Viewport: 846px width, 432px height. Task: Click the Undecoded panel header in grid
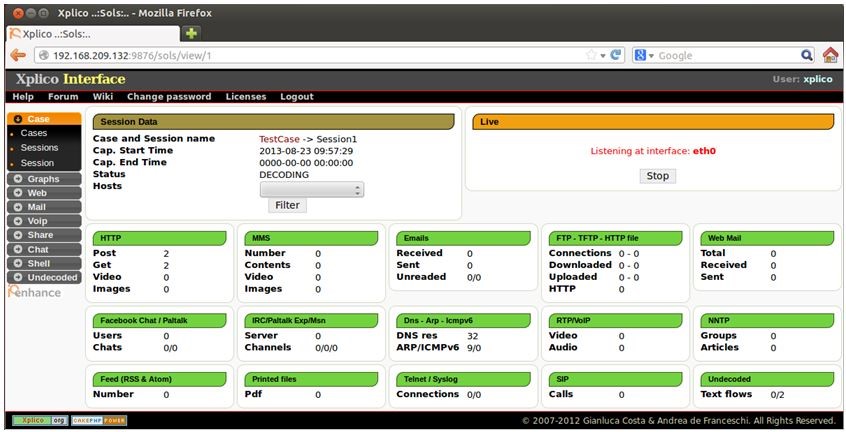767,379
